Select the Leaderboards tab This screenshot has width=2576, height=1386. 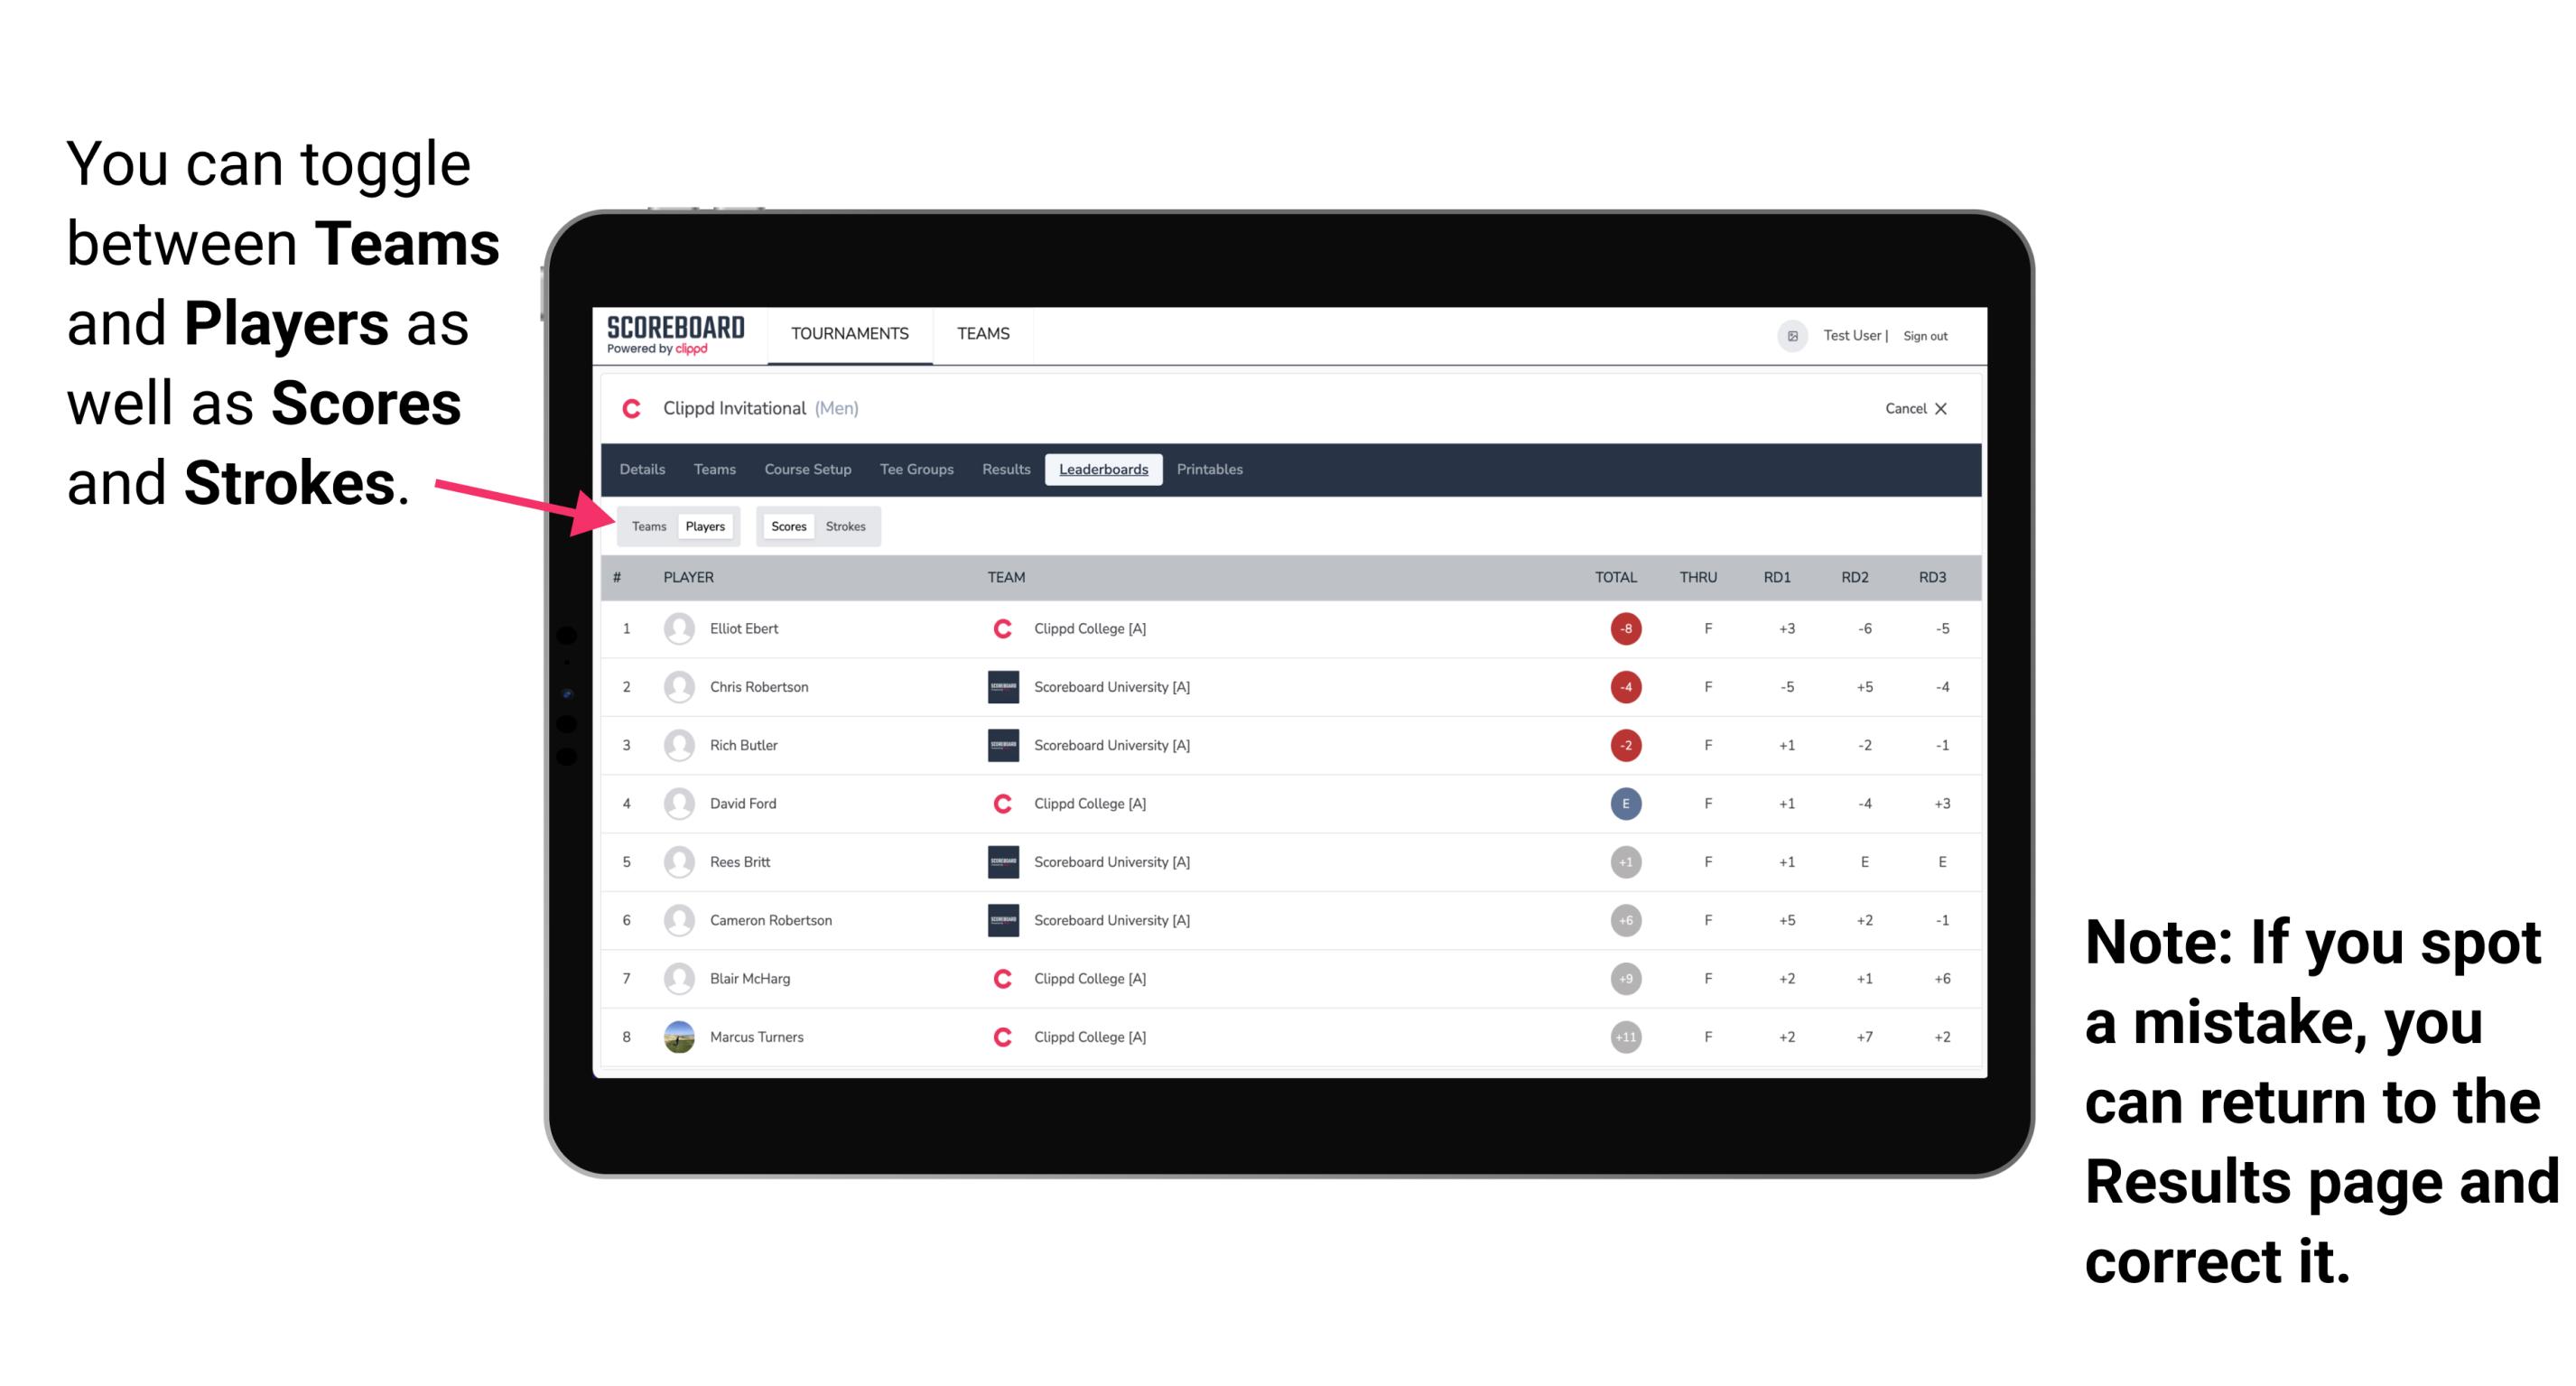pos(1102,470)
